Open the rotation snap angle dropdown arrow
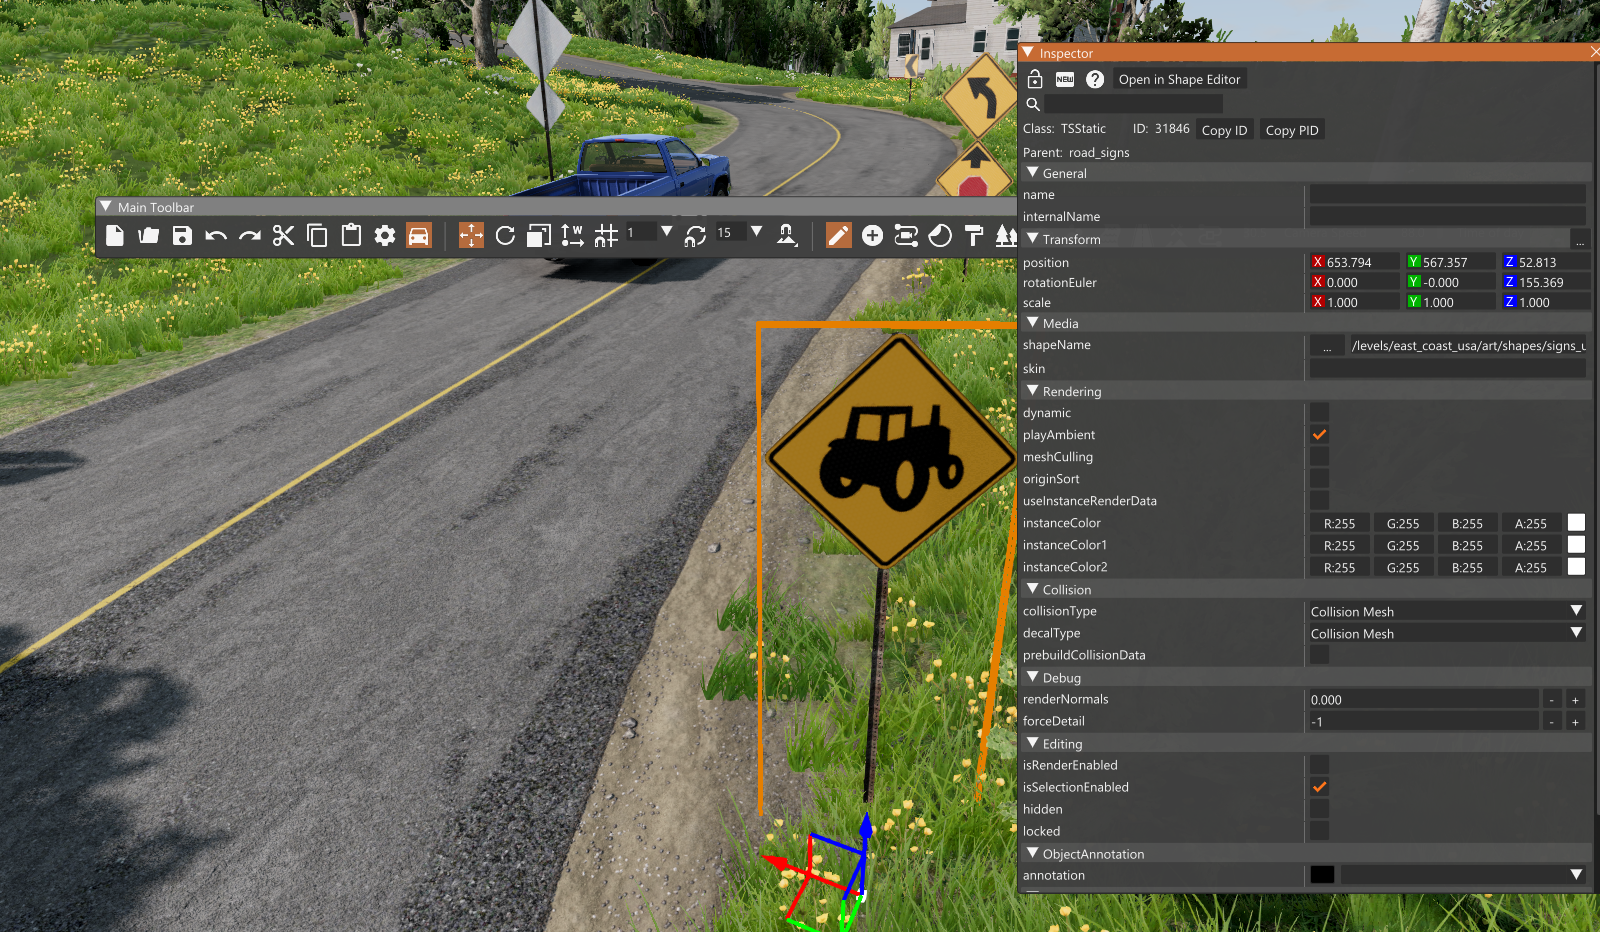1600x932 pixels. [x=757, y=232]
